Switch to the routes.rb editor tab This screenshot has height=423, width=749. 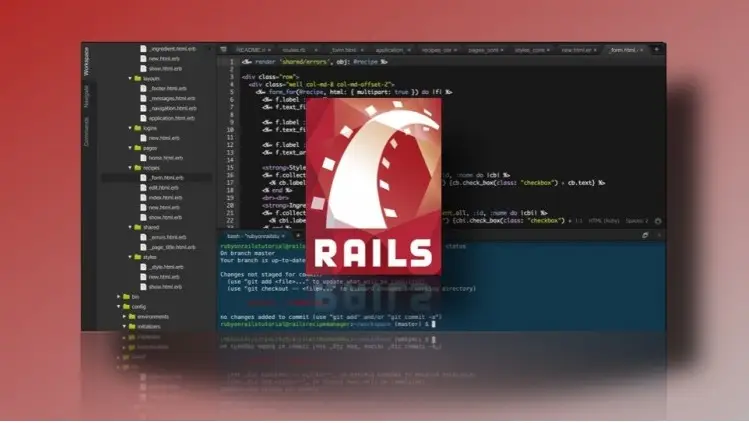[x=293, y=50]
